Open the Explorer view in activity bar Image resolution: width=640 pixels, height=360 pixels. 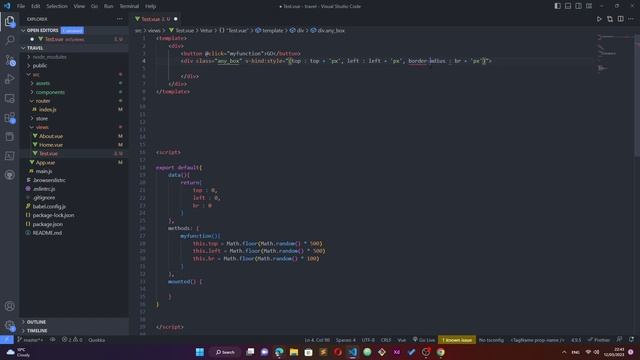point(9,21)
